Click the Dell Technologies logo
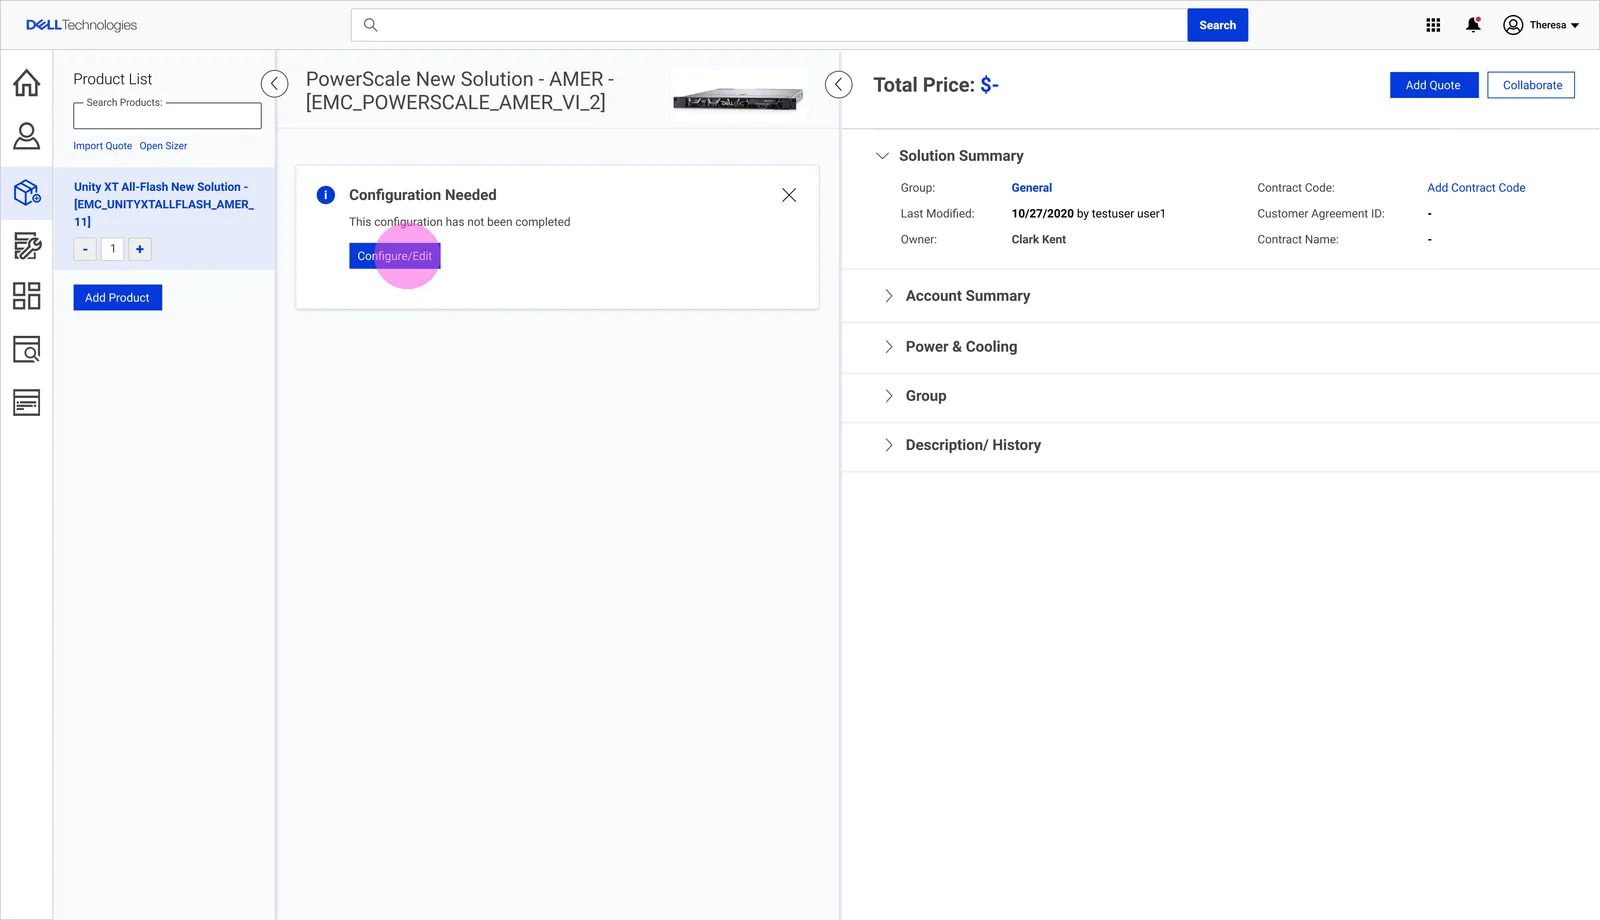 pyautogui.click(x=81, y=25)
